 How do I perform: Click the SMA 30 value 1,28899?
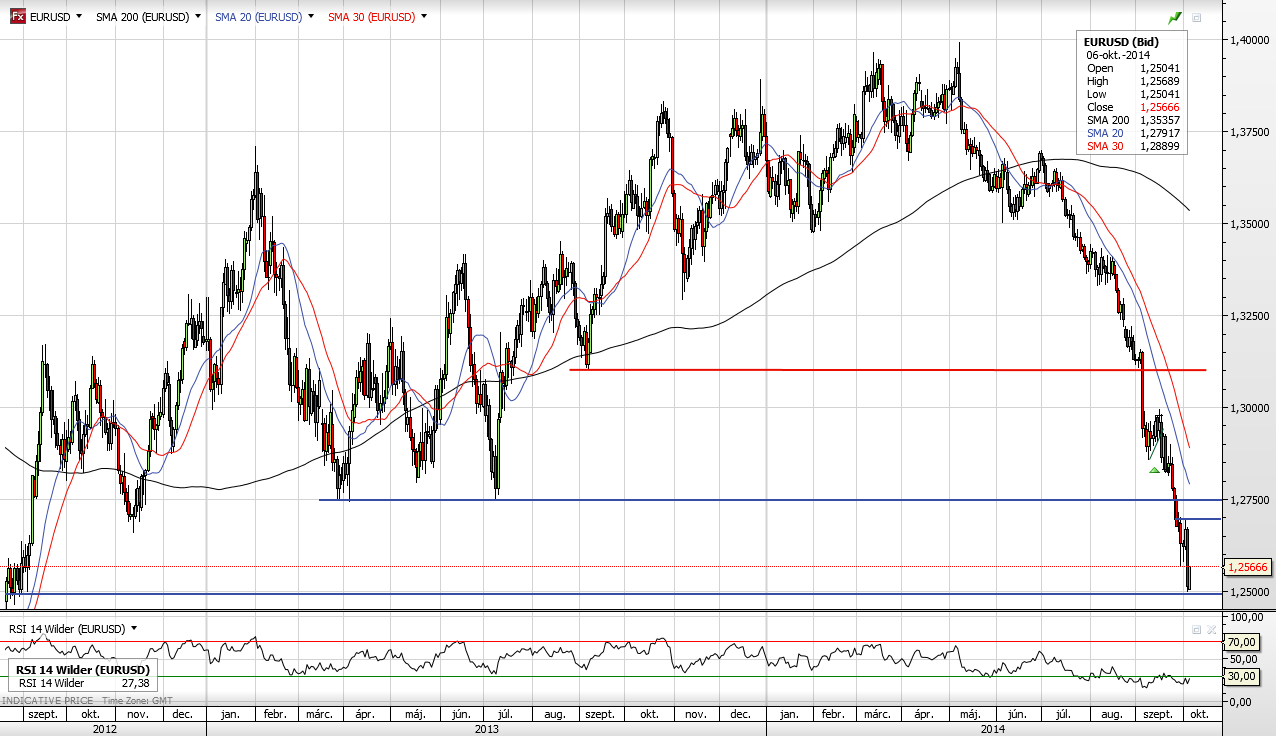point(1158,146)
